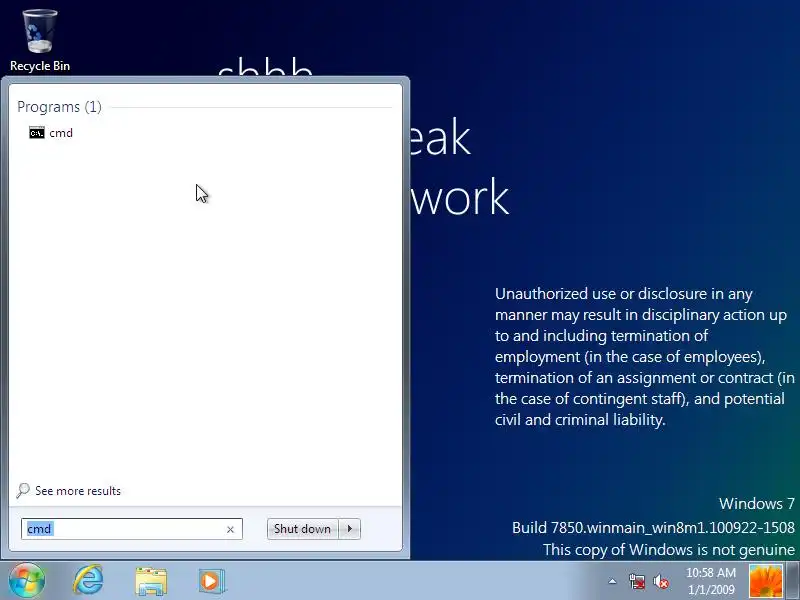Image resolution: width=800 pixels, height=600 pixels.
Task: Focus the Start menu search box
Action: coord(132,529)
